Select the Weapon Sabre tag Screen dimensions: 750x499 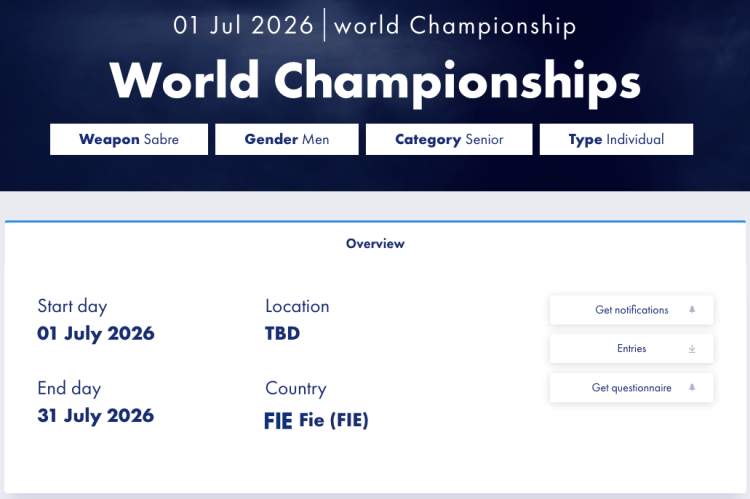pyautogui.click(x=129, y=140)
